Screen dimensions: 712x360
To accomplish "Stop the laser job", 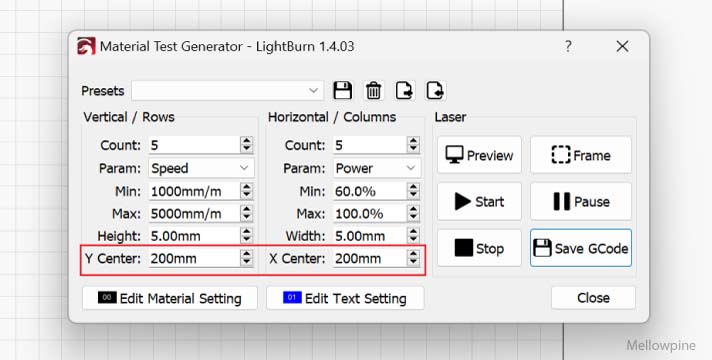I will (480, 248).
